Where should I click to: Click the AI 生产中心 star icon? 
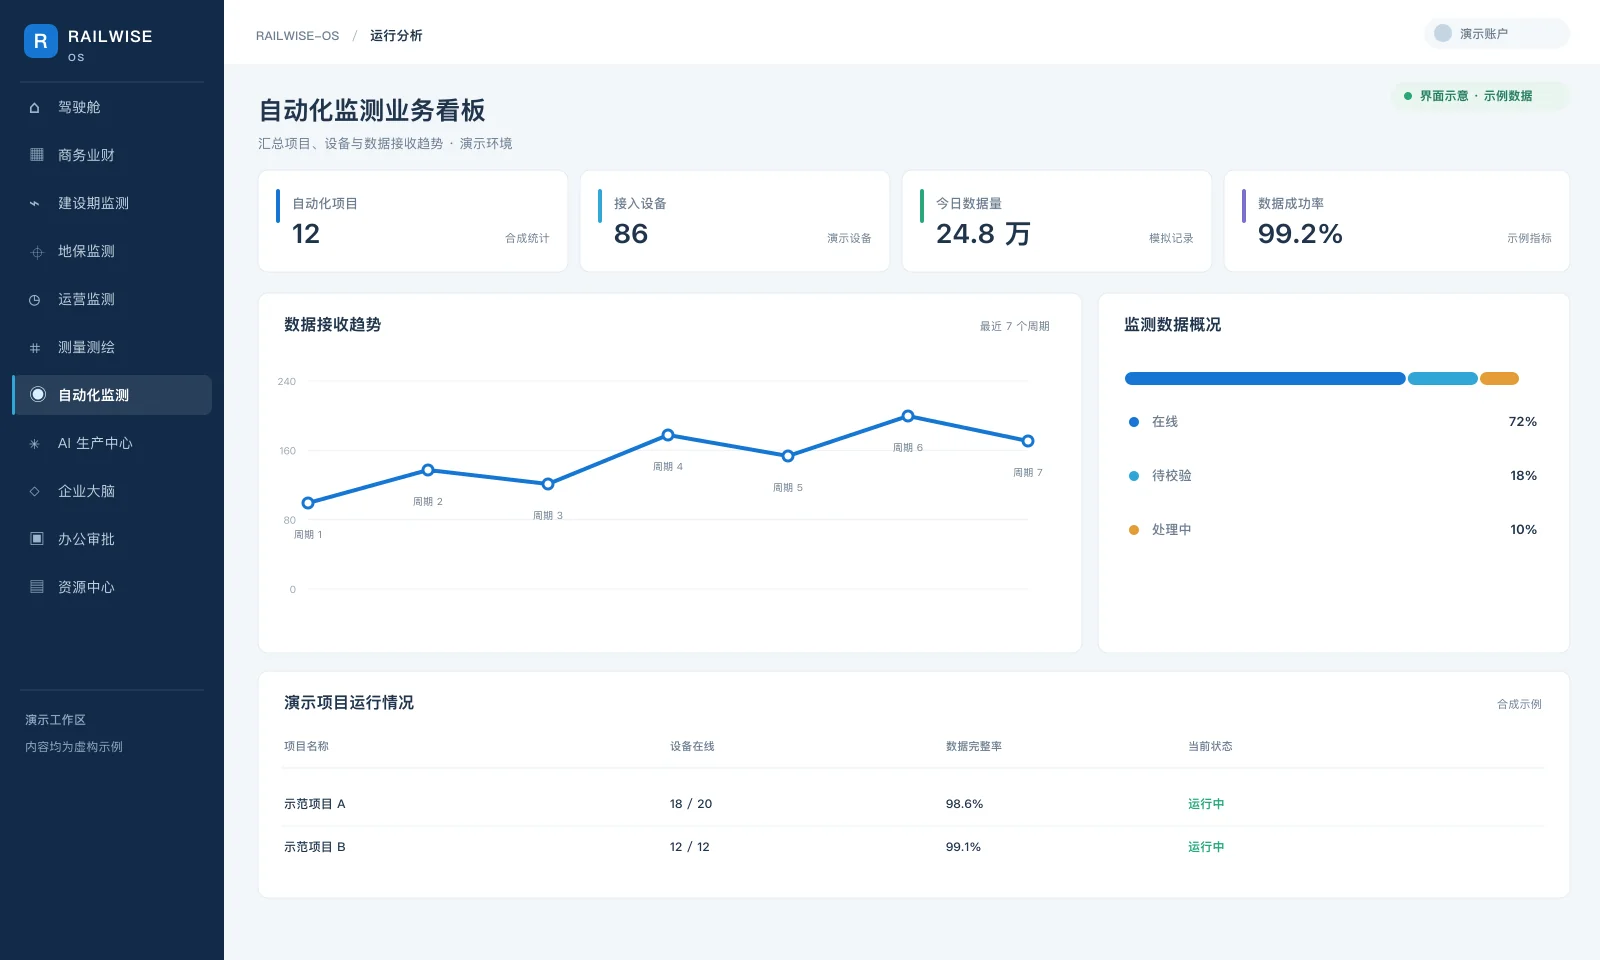coord(35,444)
